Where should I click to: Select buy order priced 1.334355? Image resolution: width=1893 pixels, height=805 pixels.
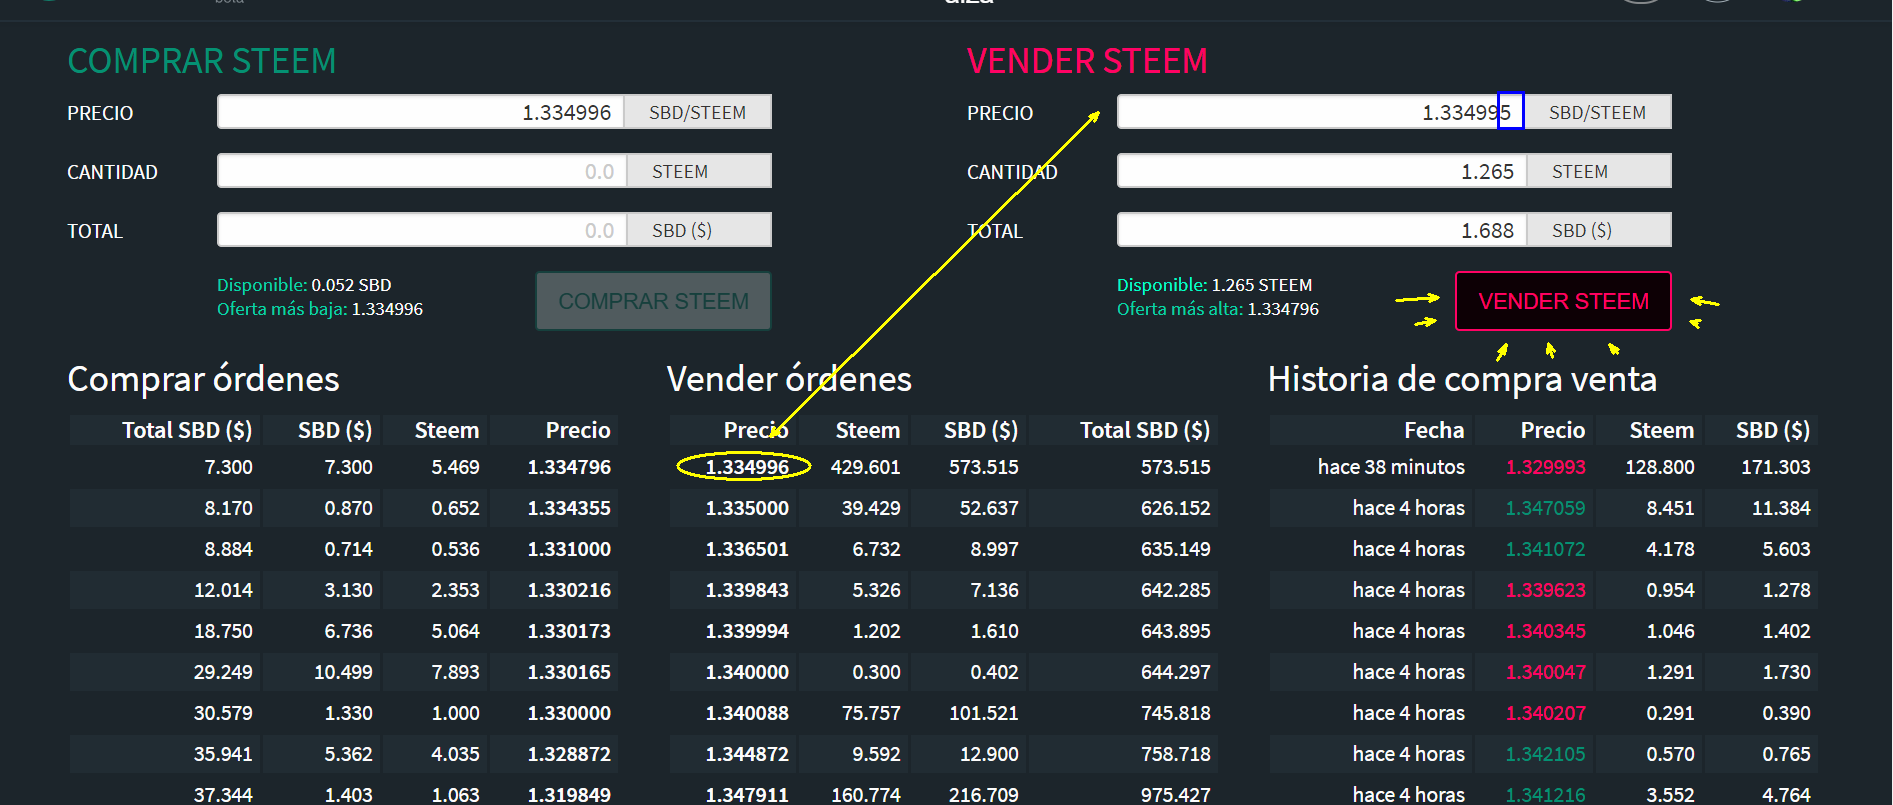[x=344, y=508]
